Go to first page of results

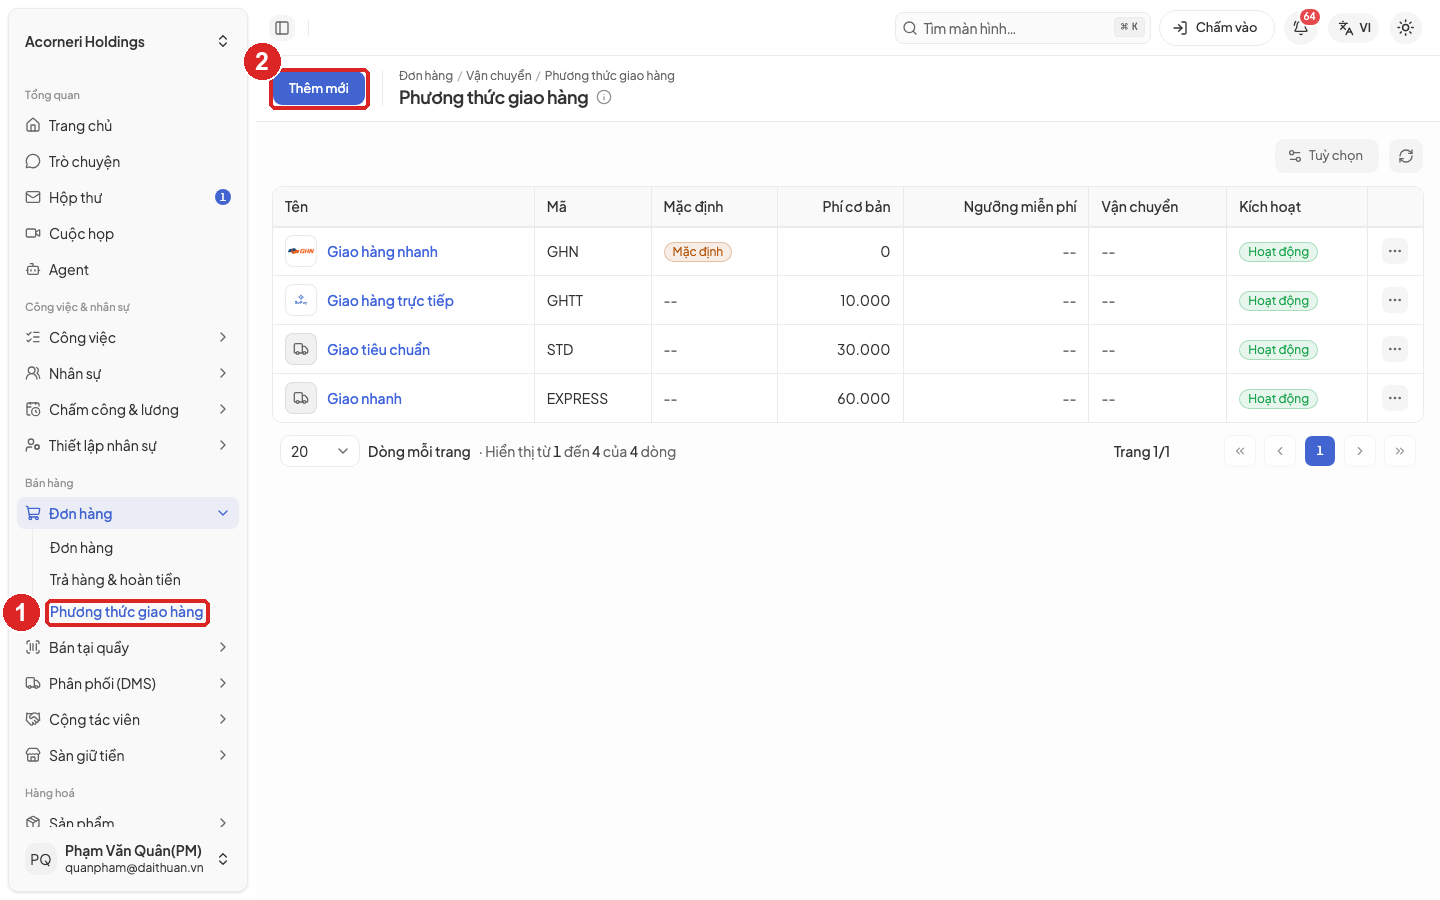click(x=1240, y=451)
